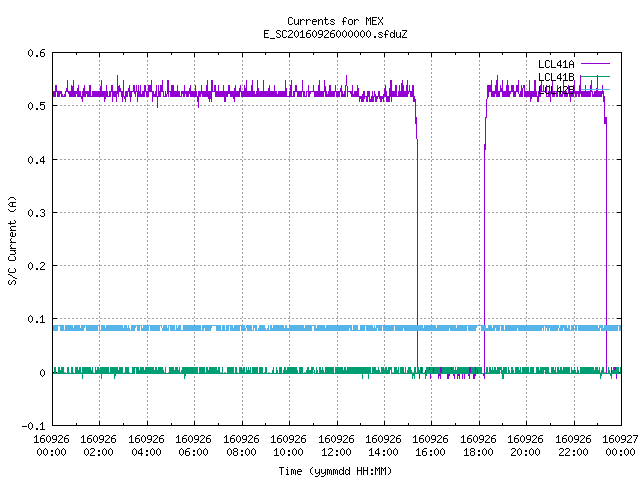The image size is (640, 480).
Task: Click the y-axis tick value 0
Action: [42, 373]
